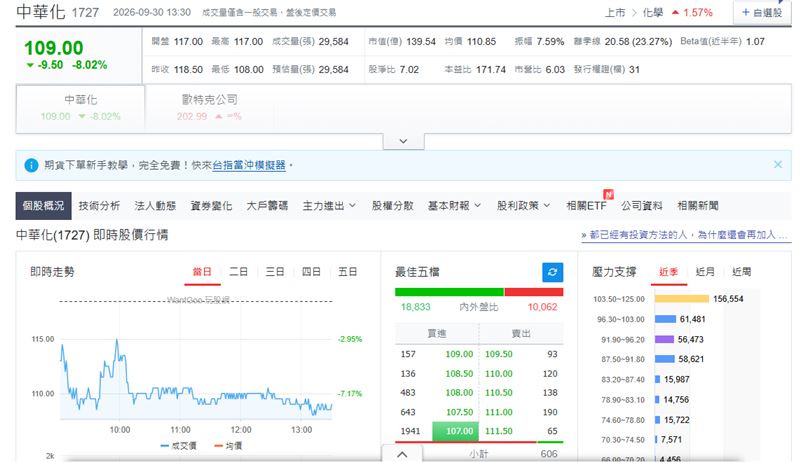The image size is (800, 462).
Task: Click bid price 108.50
Action: [459, 373]
